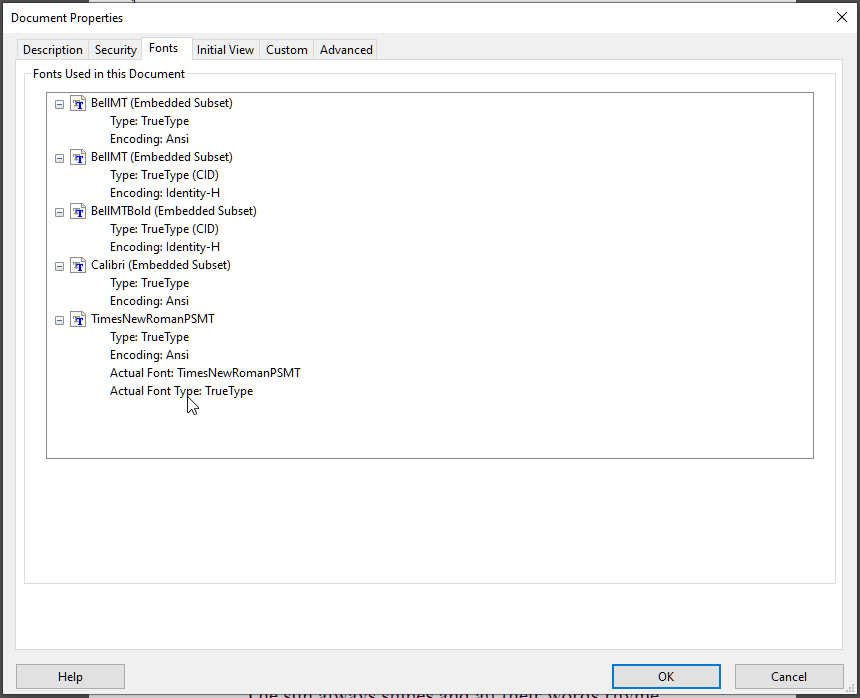Click the TrueType icon beside Calibri

point(78,265)
